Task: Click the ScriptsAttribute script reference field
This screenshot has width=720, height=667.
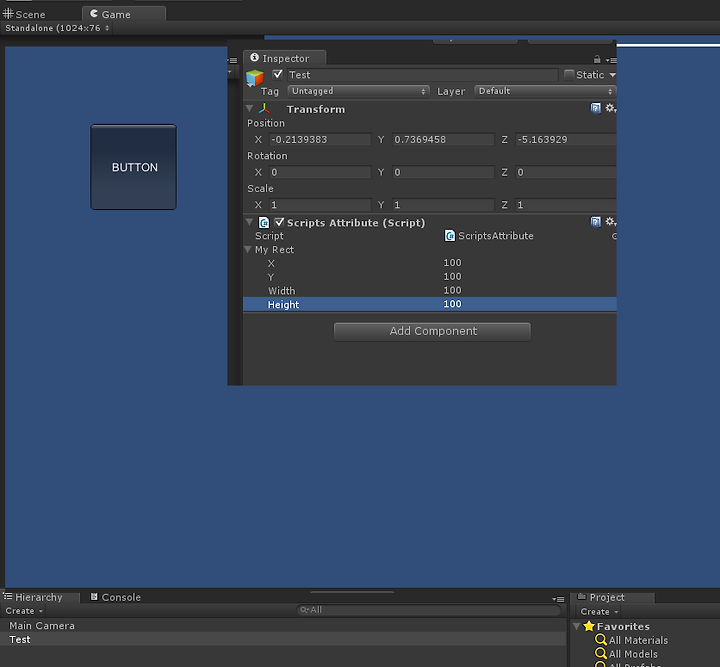Action: pos(528,236)
